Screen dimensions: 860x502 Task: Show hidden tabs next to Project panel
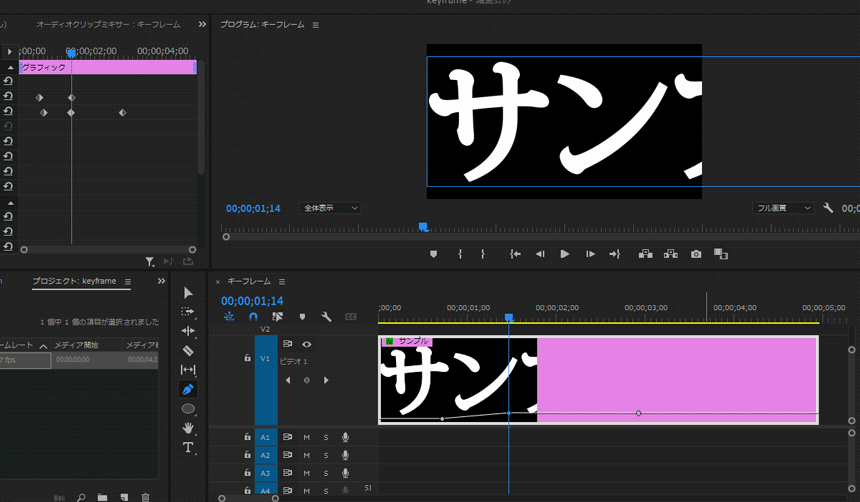[161, 281]
